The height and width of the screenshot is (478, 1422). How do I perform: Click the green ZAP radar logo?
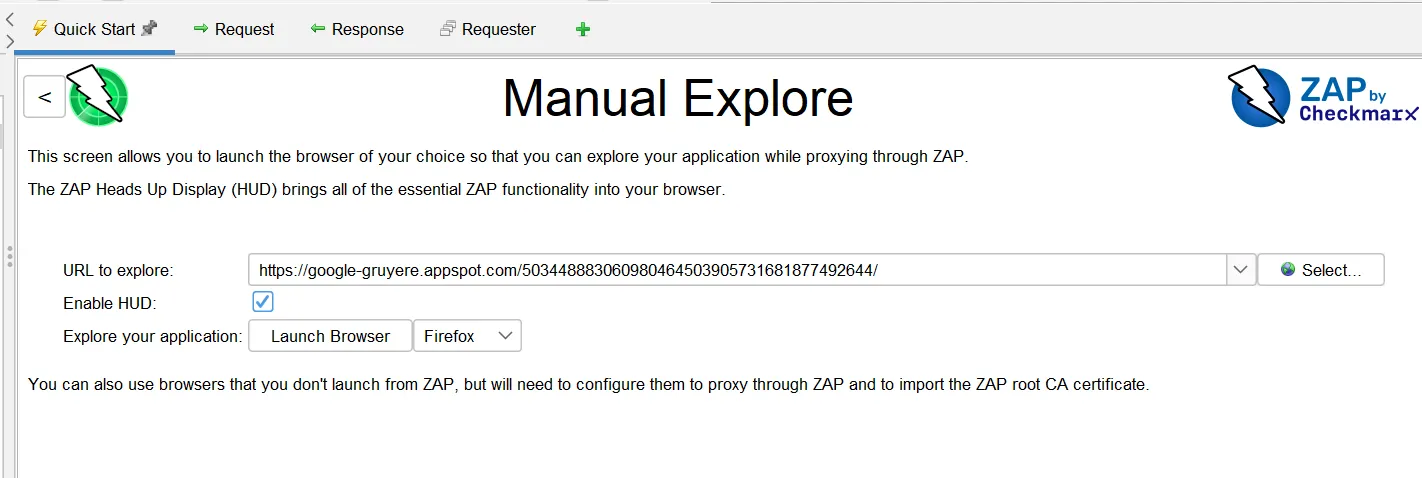click(98, 96)
